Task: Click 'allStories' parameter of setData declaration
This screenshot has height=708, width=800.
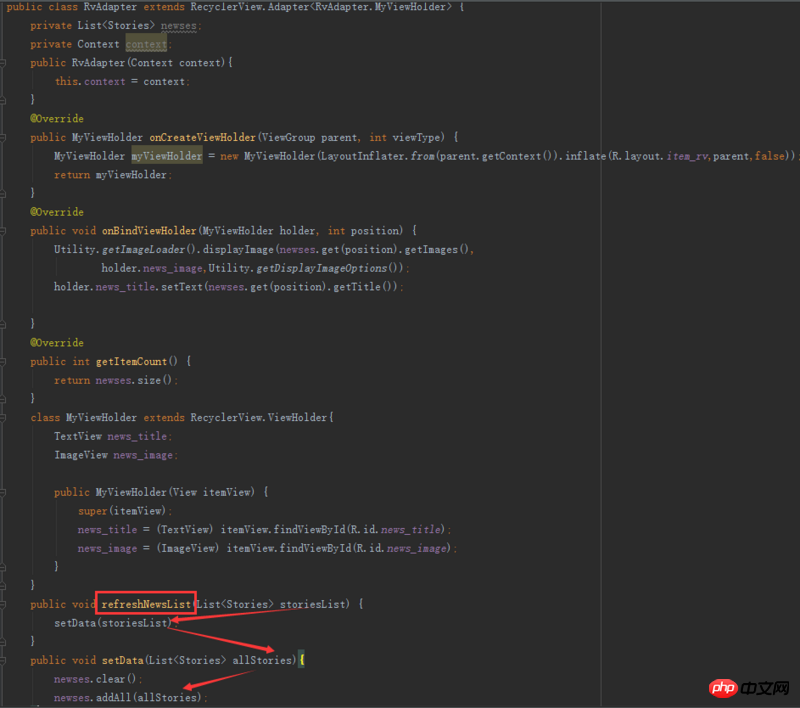Action: pos(262,661)
